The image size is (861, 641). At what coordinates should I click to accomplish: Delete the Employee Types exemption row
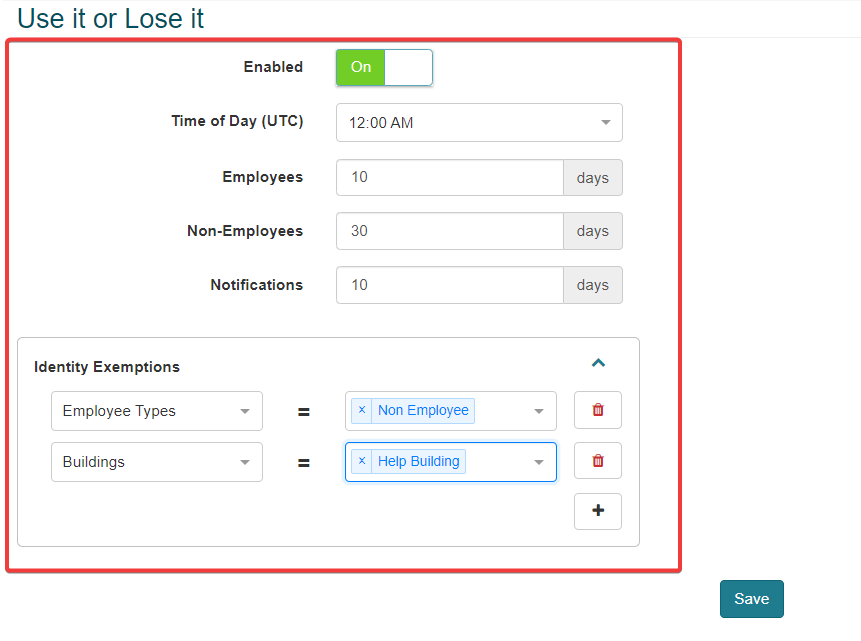point(598,410)
